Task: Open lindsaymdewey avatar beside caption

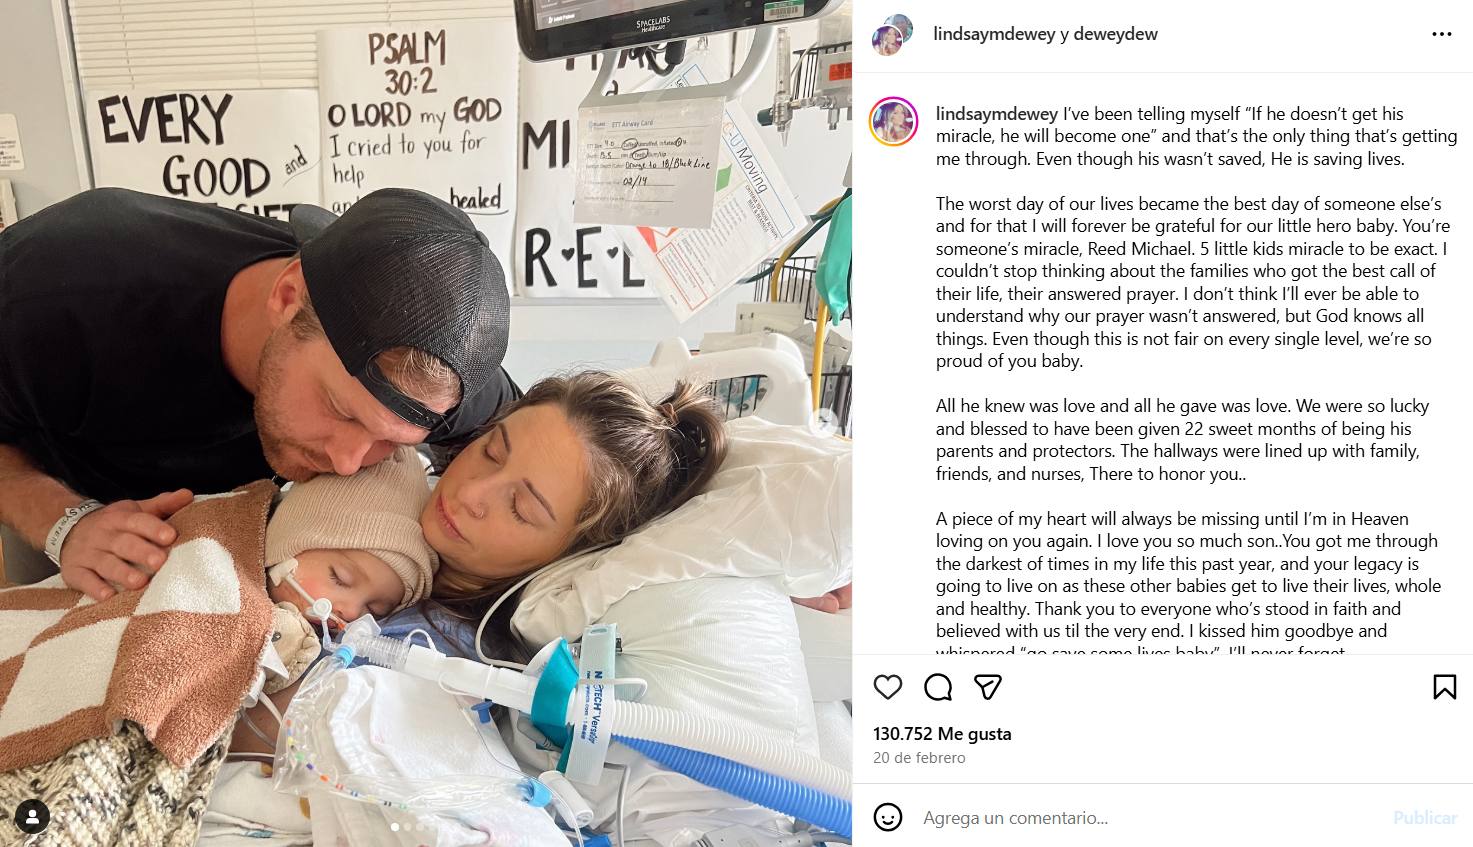Action: (x=894, y=122)
